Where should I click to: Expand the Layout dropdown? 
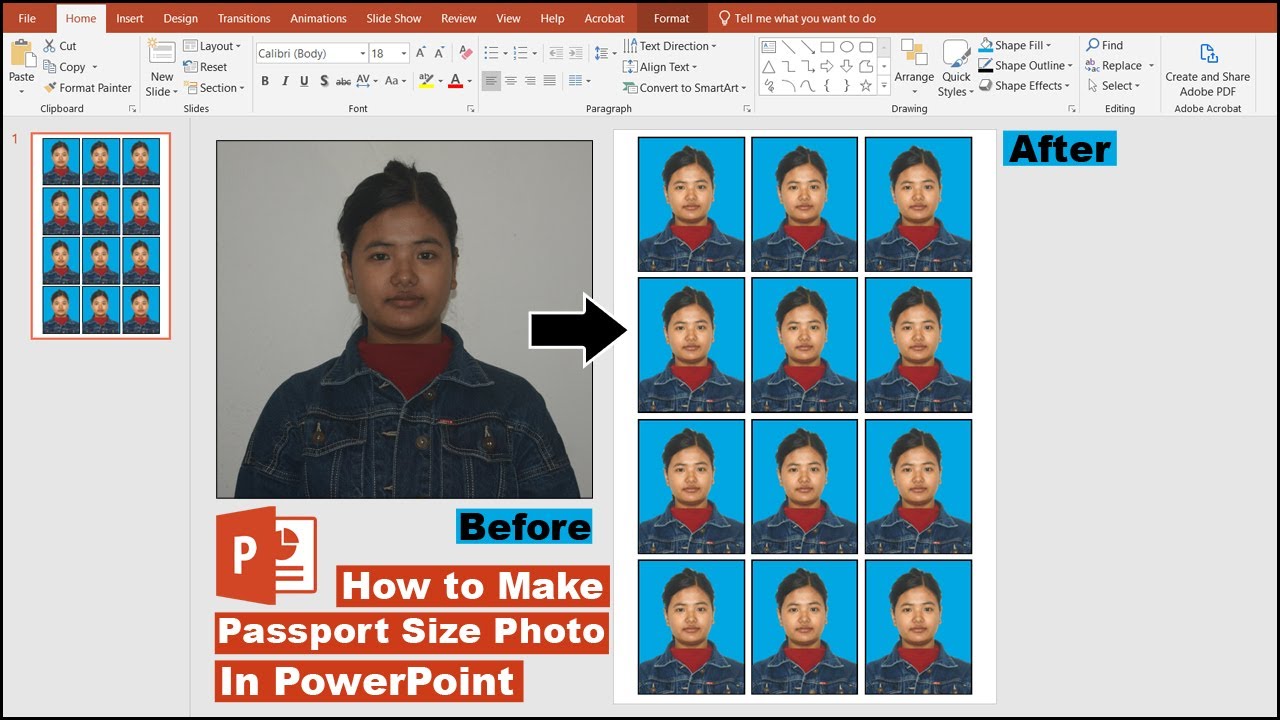pos(213,46)
